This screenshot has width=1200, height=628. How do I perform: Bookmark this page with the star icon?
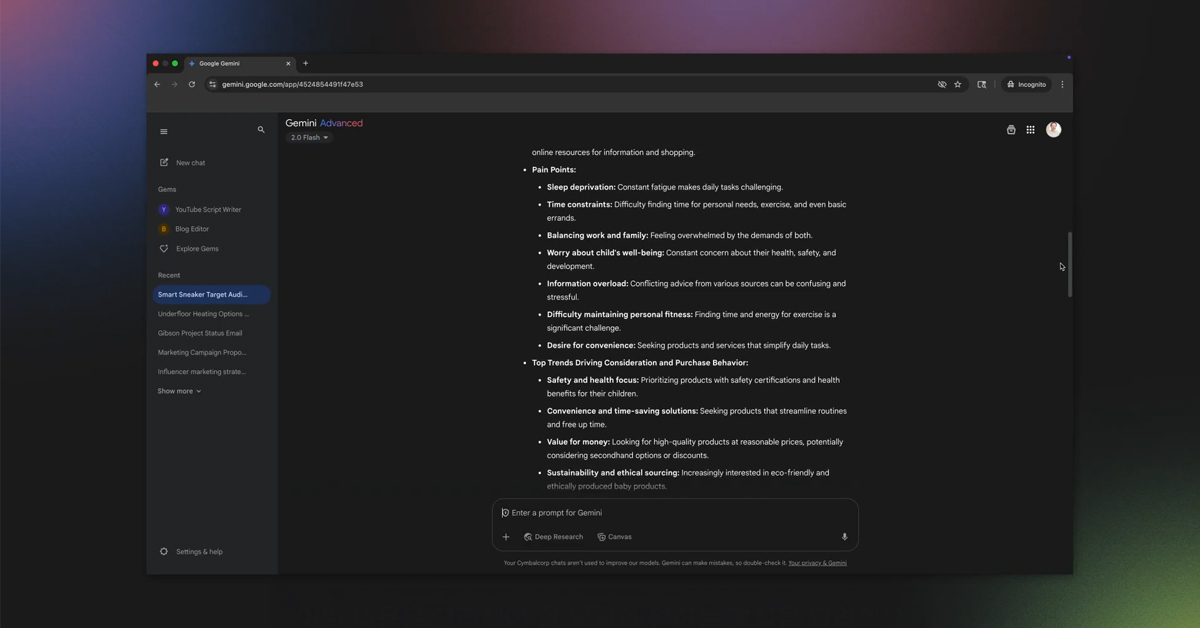click(x=958, y=85)
